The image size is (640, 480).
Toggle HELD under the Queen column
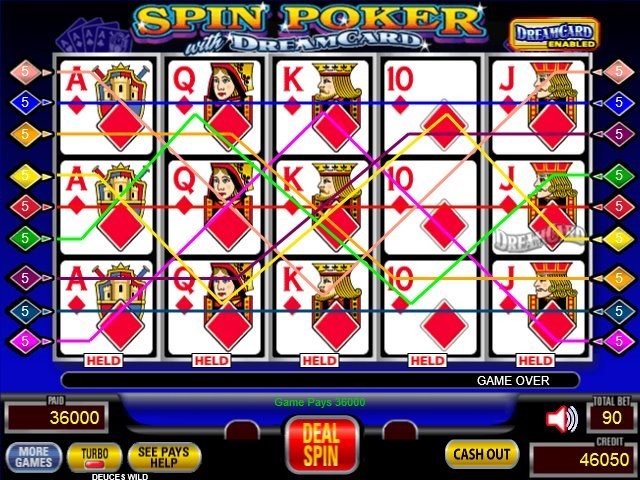tap(211, 360)
